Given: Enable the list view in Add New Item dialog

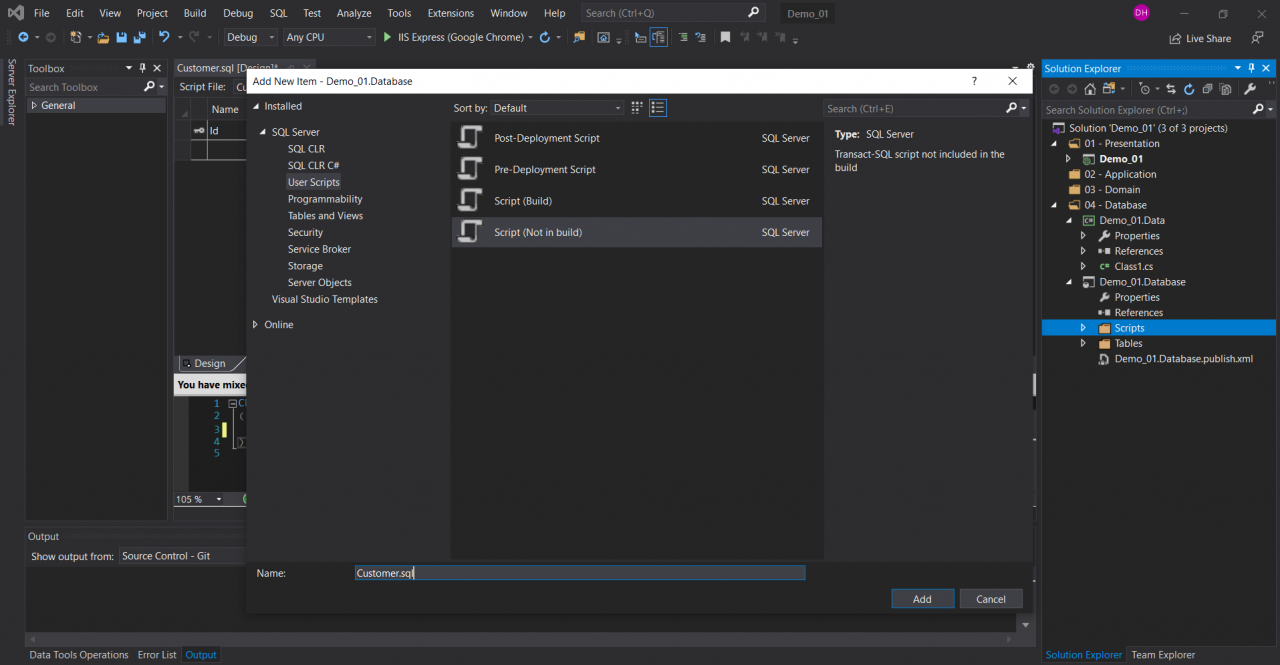Looking at the screenshot, I should pyautogui.click(x=658, y=107).
